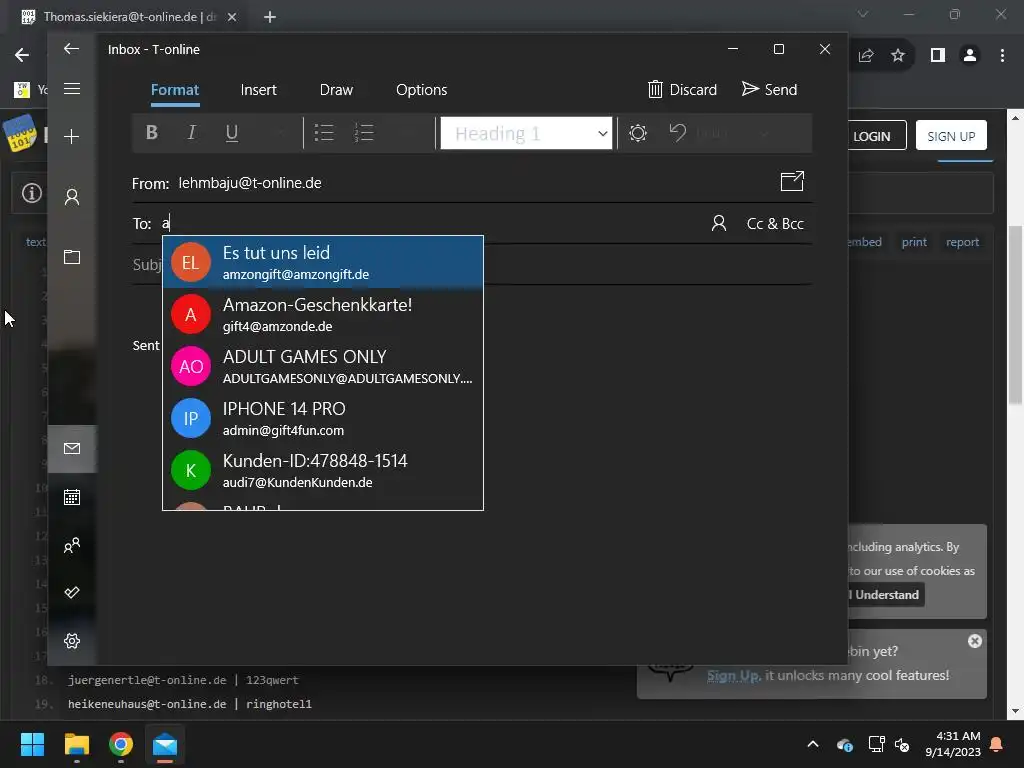Toggle the browser side panel icon
Viewport: 1024px width, 768px height.
pyautogui.click(x=938, y=56)
